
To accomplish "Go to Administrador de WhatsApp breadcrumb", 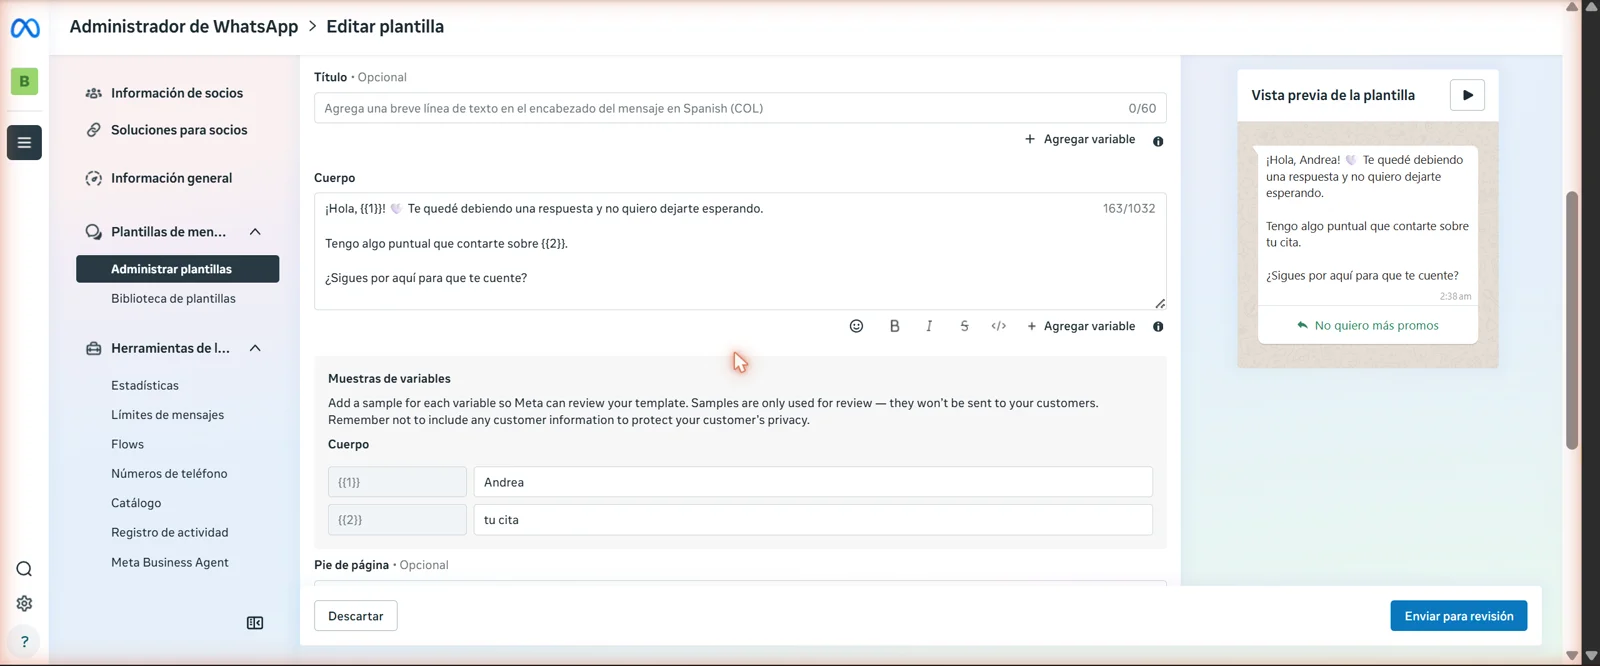I will click(184, 27).
